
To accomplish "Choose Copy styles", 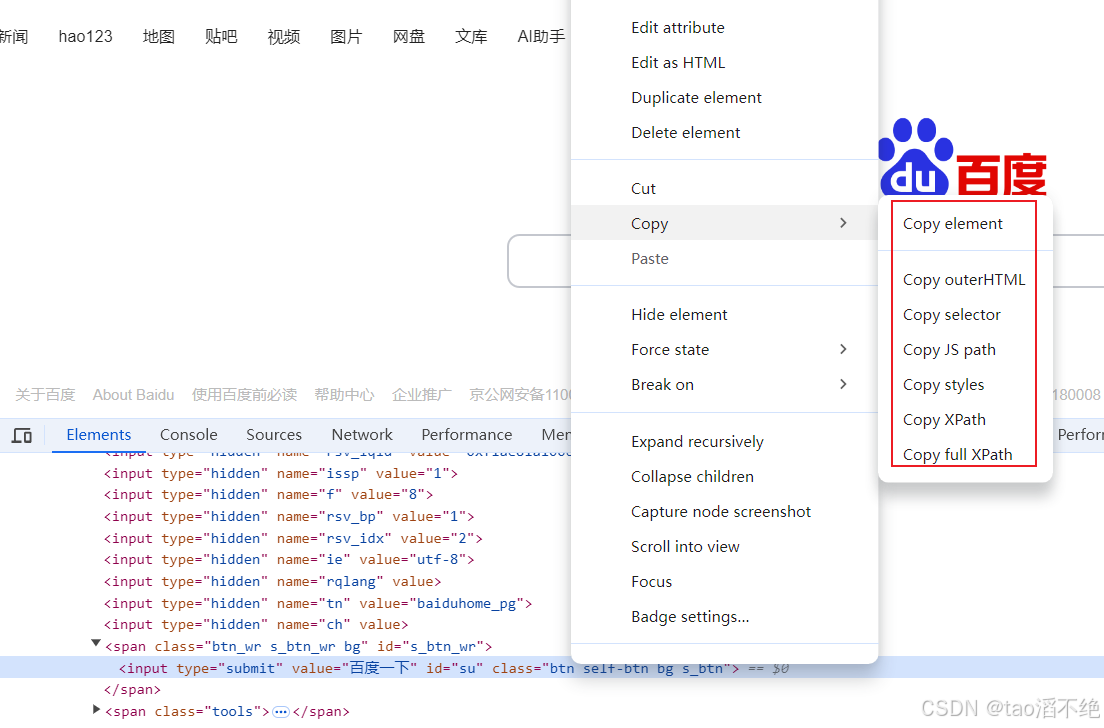I will coord(943,384).
